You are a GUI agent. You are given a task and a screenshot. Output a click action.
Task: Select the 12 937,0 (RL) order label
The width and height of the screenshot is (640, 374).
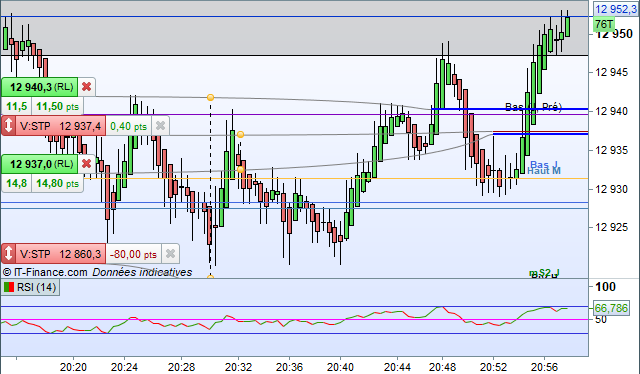point(41,164)
